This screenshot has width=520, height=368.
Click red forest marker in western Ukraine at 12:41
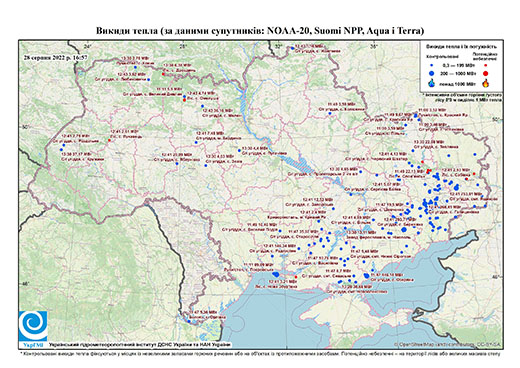pyautogui.click(x=109, y=140)
